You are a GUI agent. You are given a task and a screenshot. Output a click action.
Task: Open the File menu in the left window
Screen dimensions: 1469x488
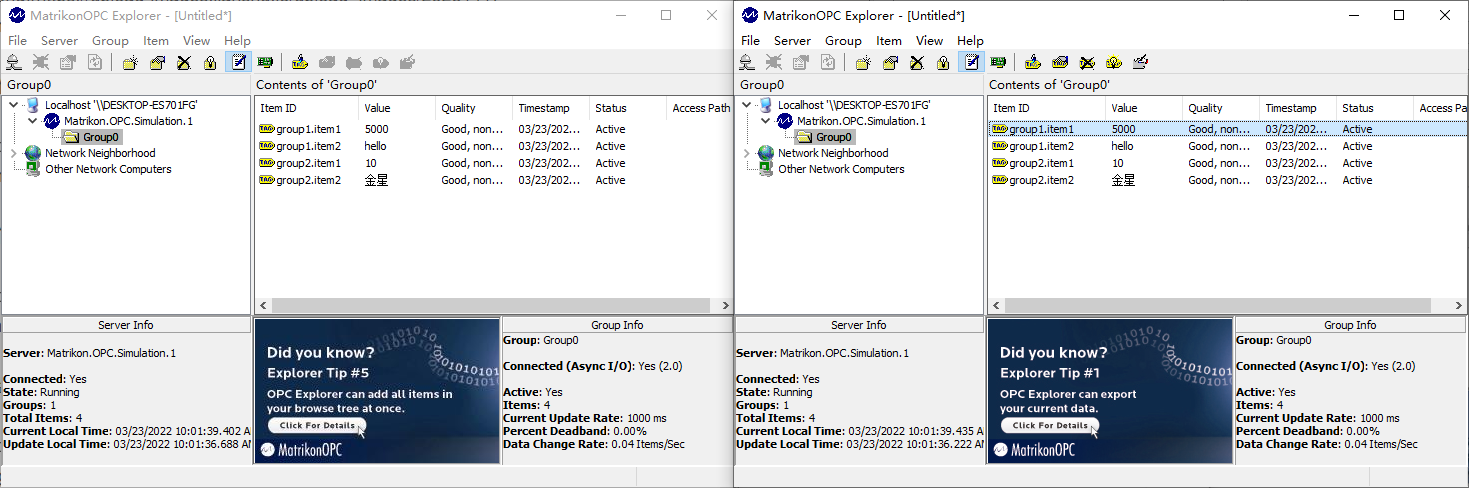pos(18,41)
